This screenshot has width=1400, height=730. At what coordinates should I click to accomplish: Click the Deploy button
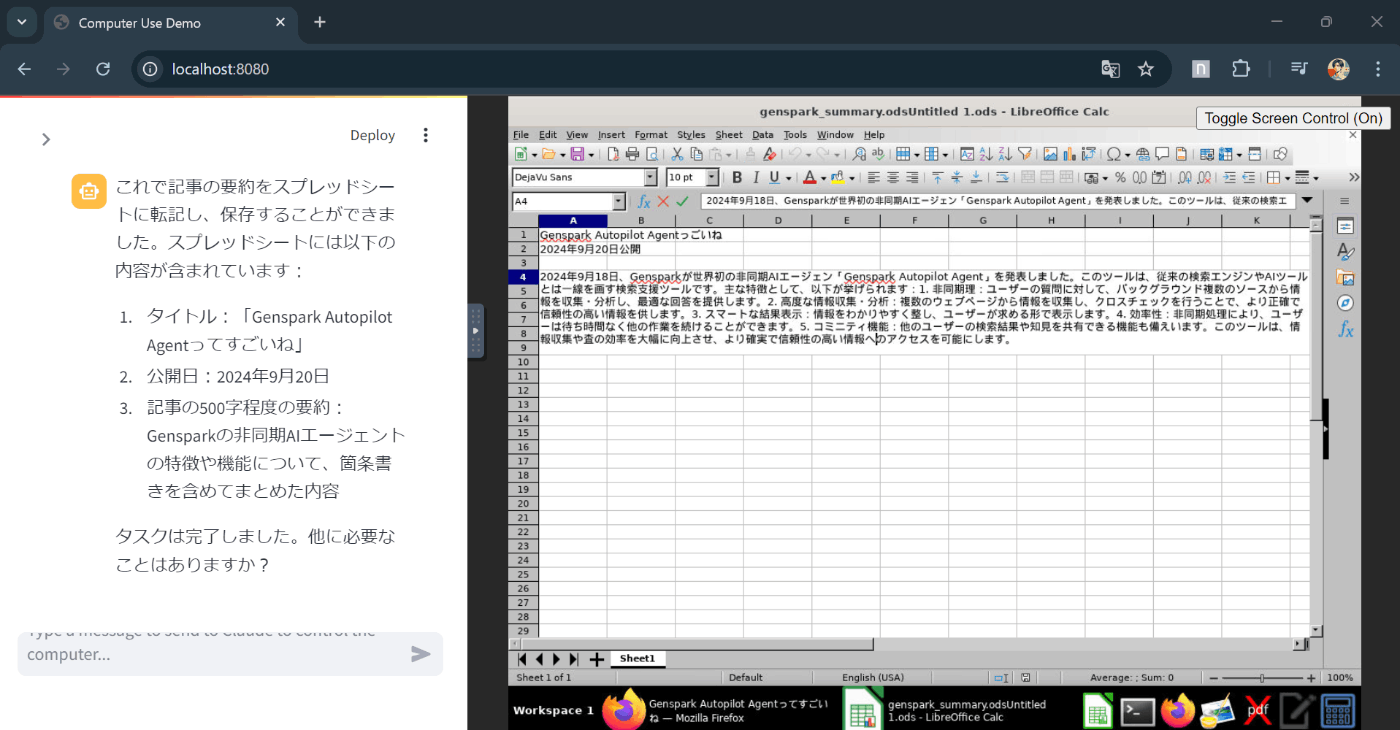click(372, 135)
